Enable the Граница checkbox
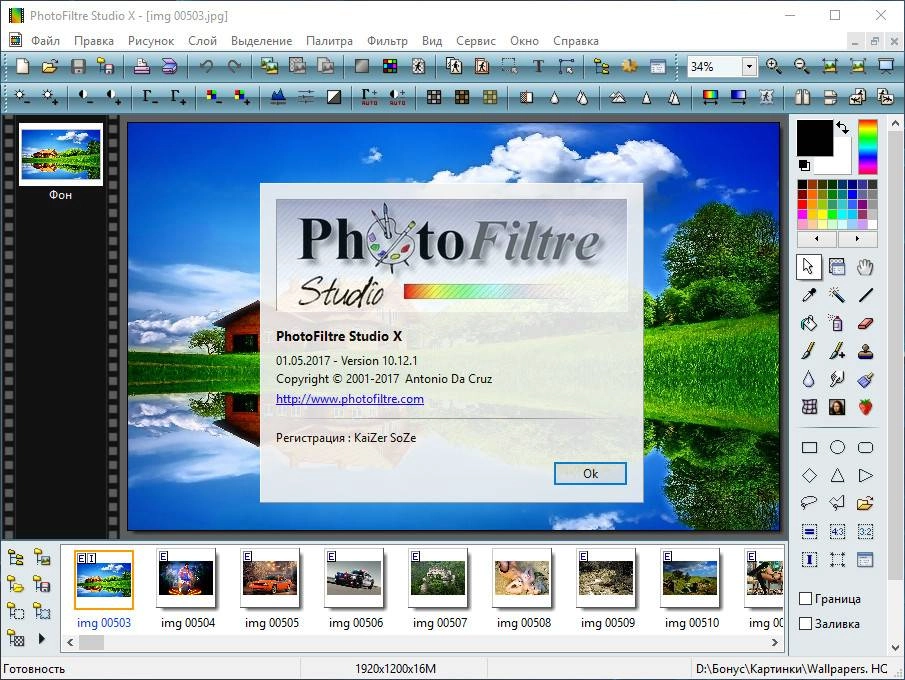 (x=806, y=599)
